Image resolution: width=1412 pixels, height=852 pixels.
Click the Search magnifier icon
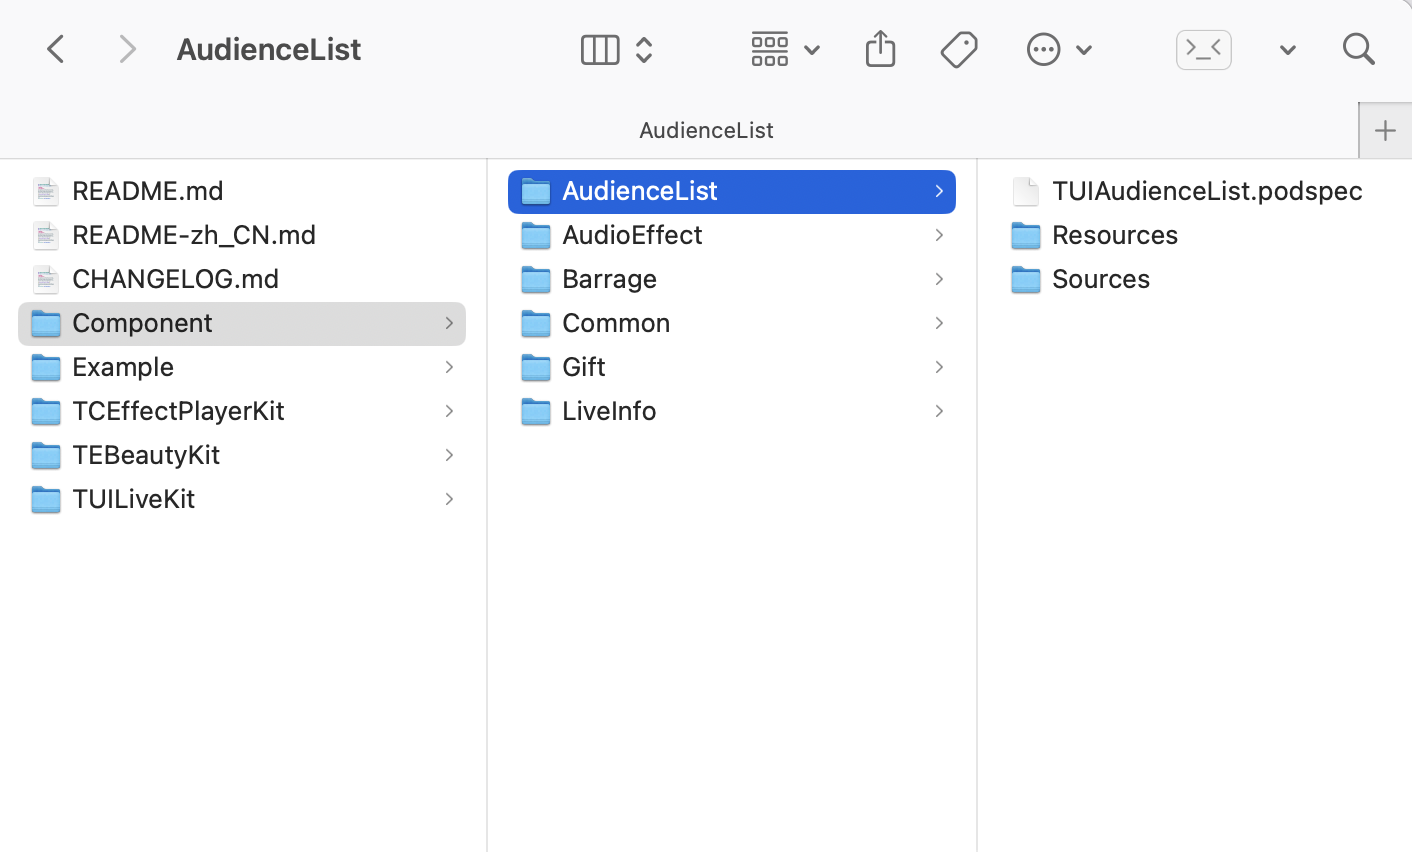point(1358,49)
